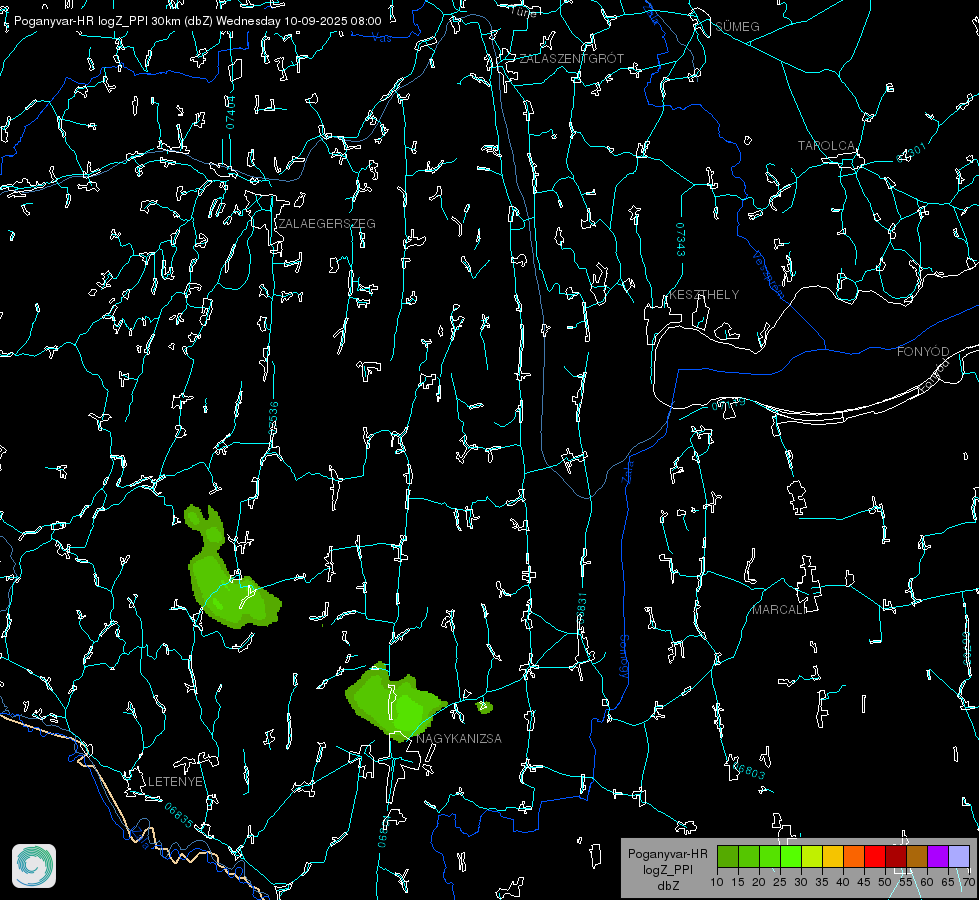This screenshot has width=979, height=900.
Task: Click the 06835 road number label
Action: (x=179, y=815)
